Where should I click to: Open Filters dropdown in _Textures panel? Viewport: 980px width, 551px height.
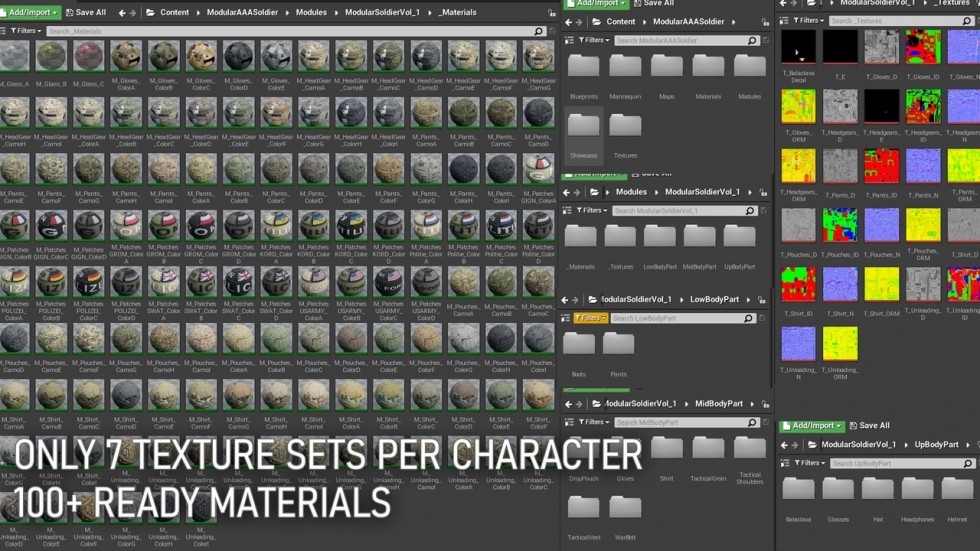[809, 21]
